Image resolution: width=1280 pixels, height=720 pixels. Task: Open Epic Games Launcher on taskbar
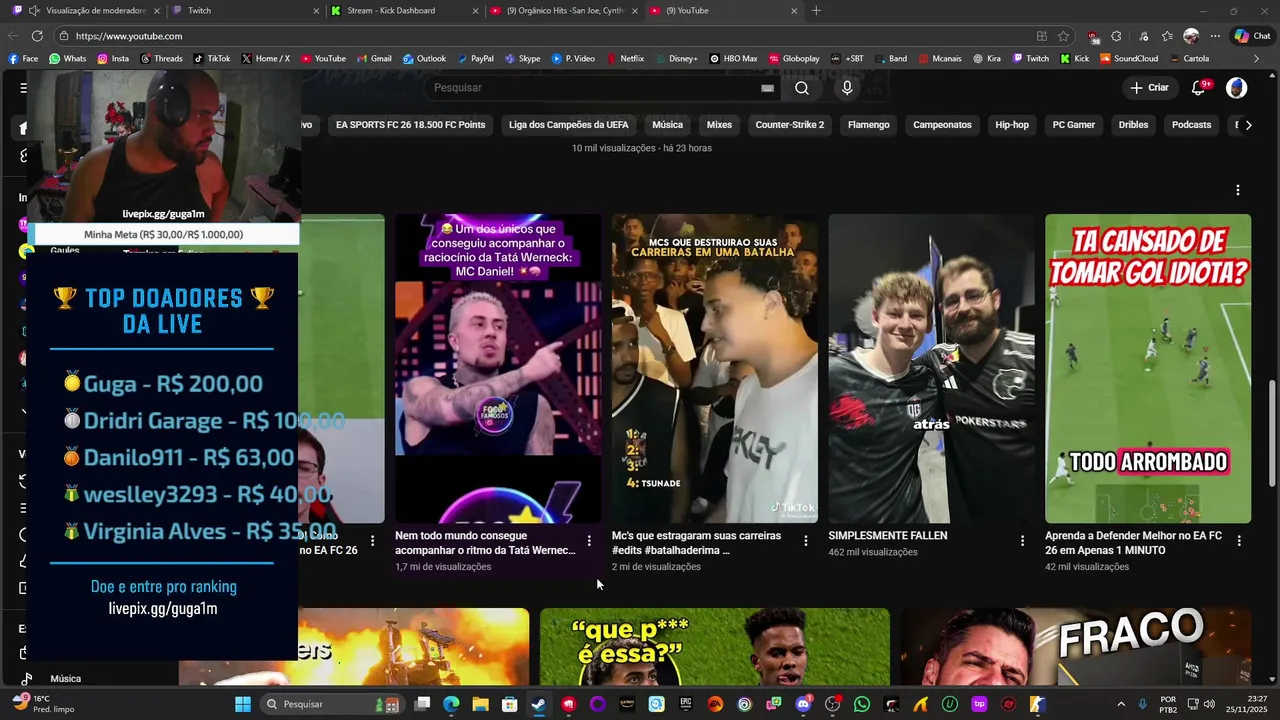pyautogui.click(x=685, y=704)
